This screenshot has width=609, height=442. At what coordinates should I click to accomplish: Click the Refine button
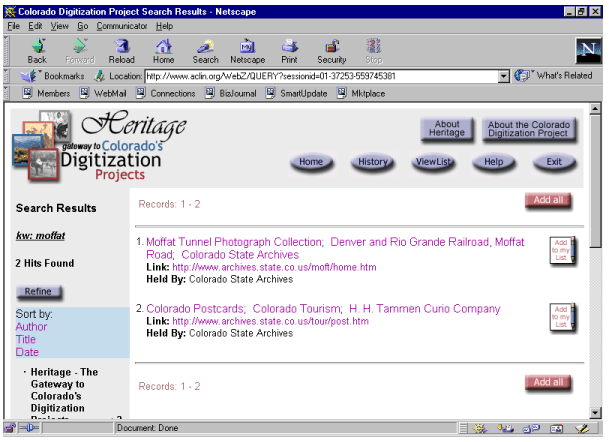[x=38, y=292]
